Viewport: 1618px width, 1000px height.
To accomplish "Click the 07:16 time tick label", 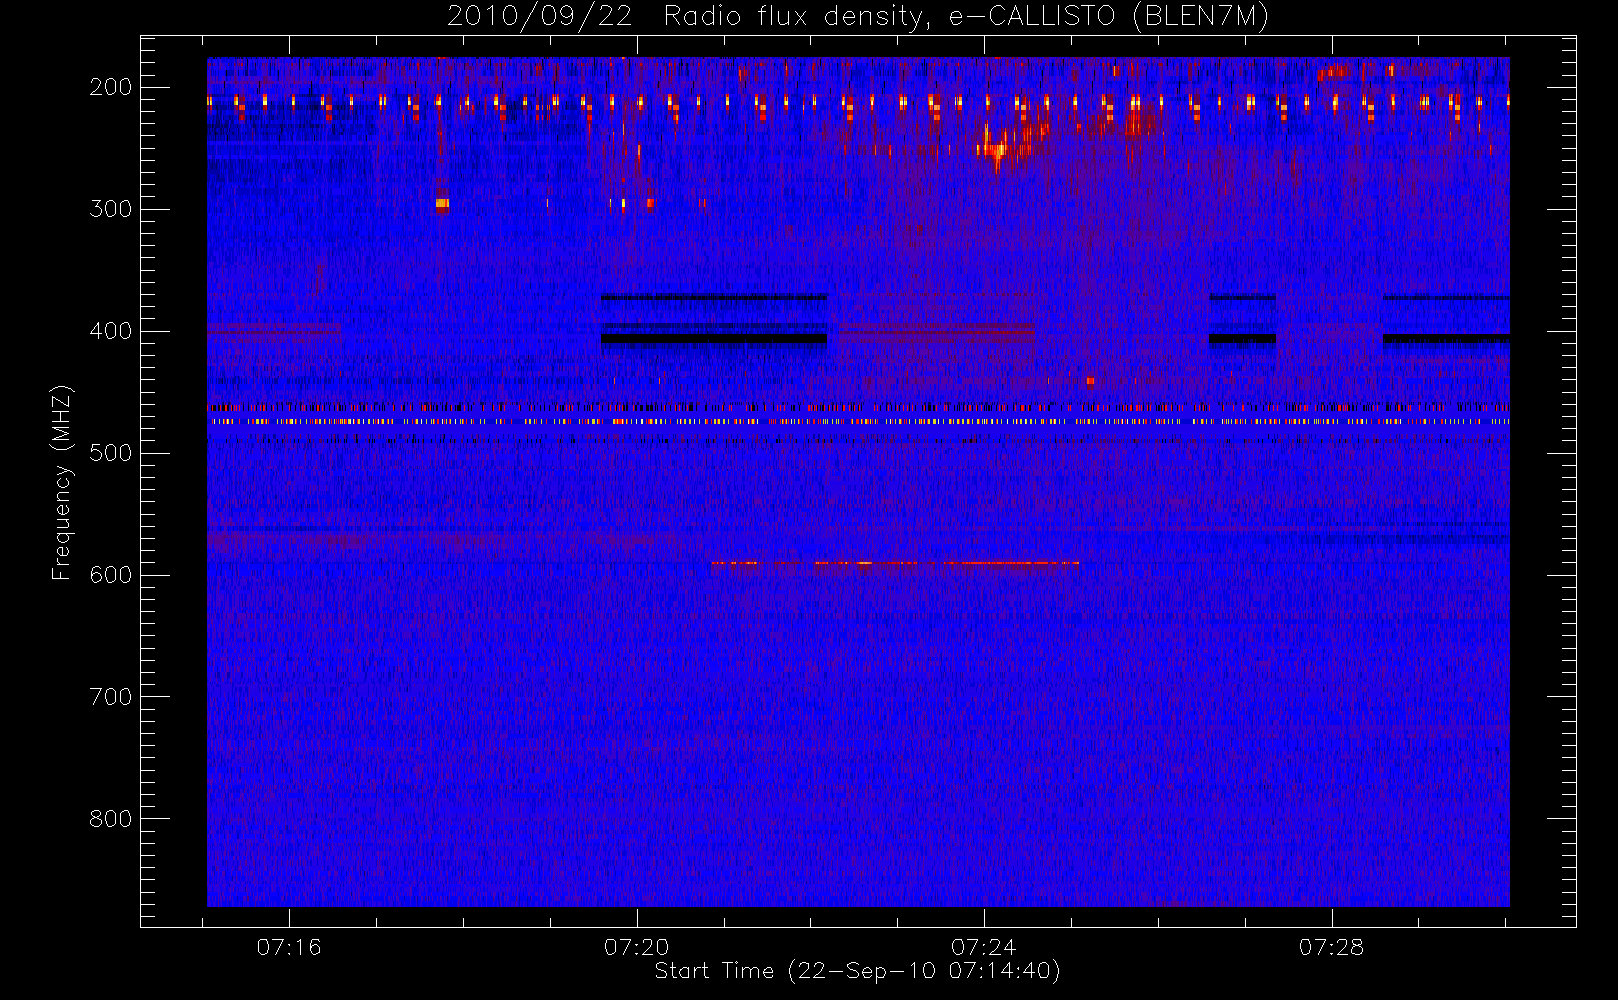I will (x=289, y=947).
